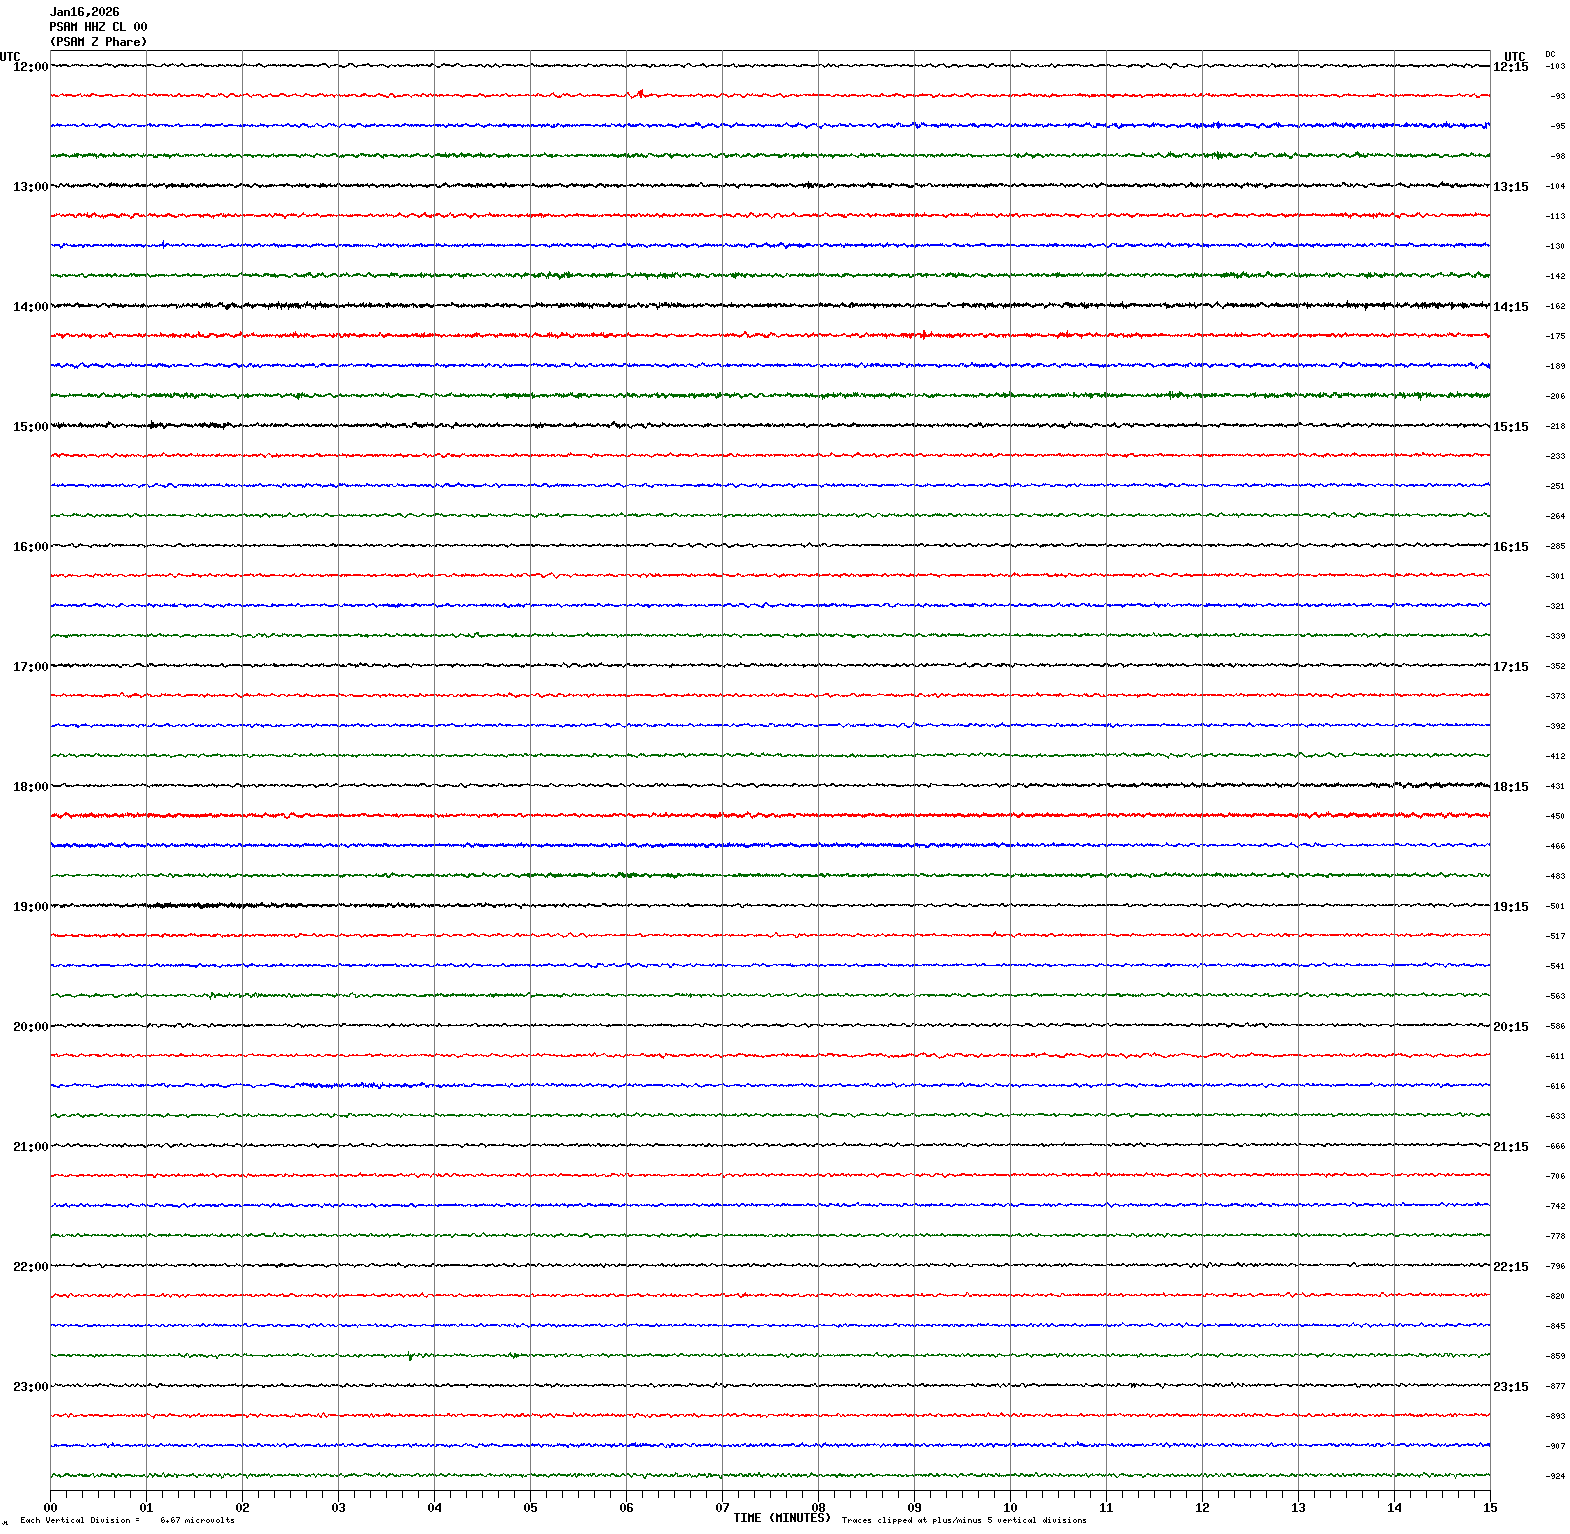Click the Jan16,2026 date header
The width and height of the screenshot is (1570, 1534).
point(84,12)
